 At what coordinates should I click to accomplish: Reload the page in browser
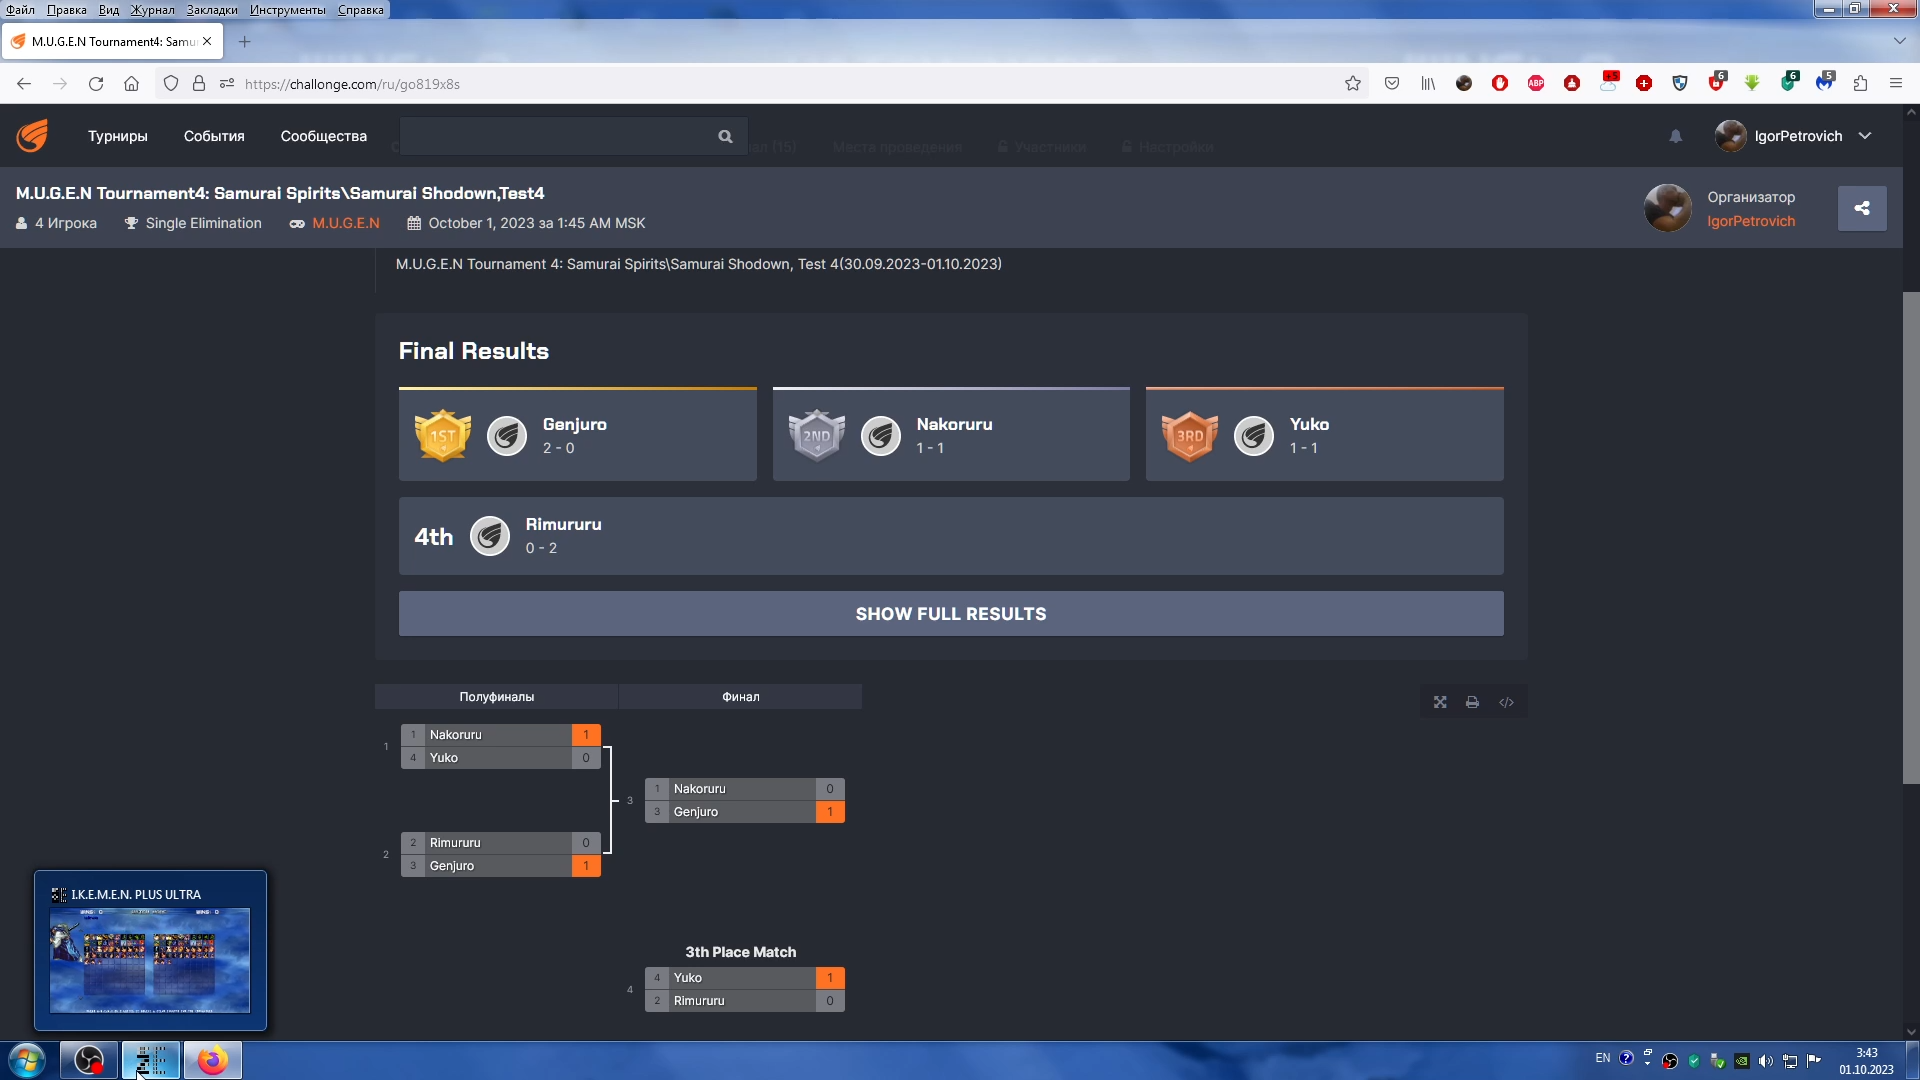click(x=96, y=84)
